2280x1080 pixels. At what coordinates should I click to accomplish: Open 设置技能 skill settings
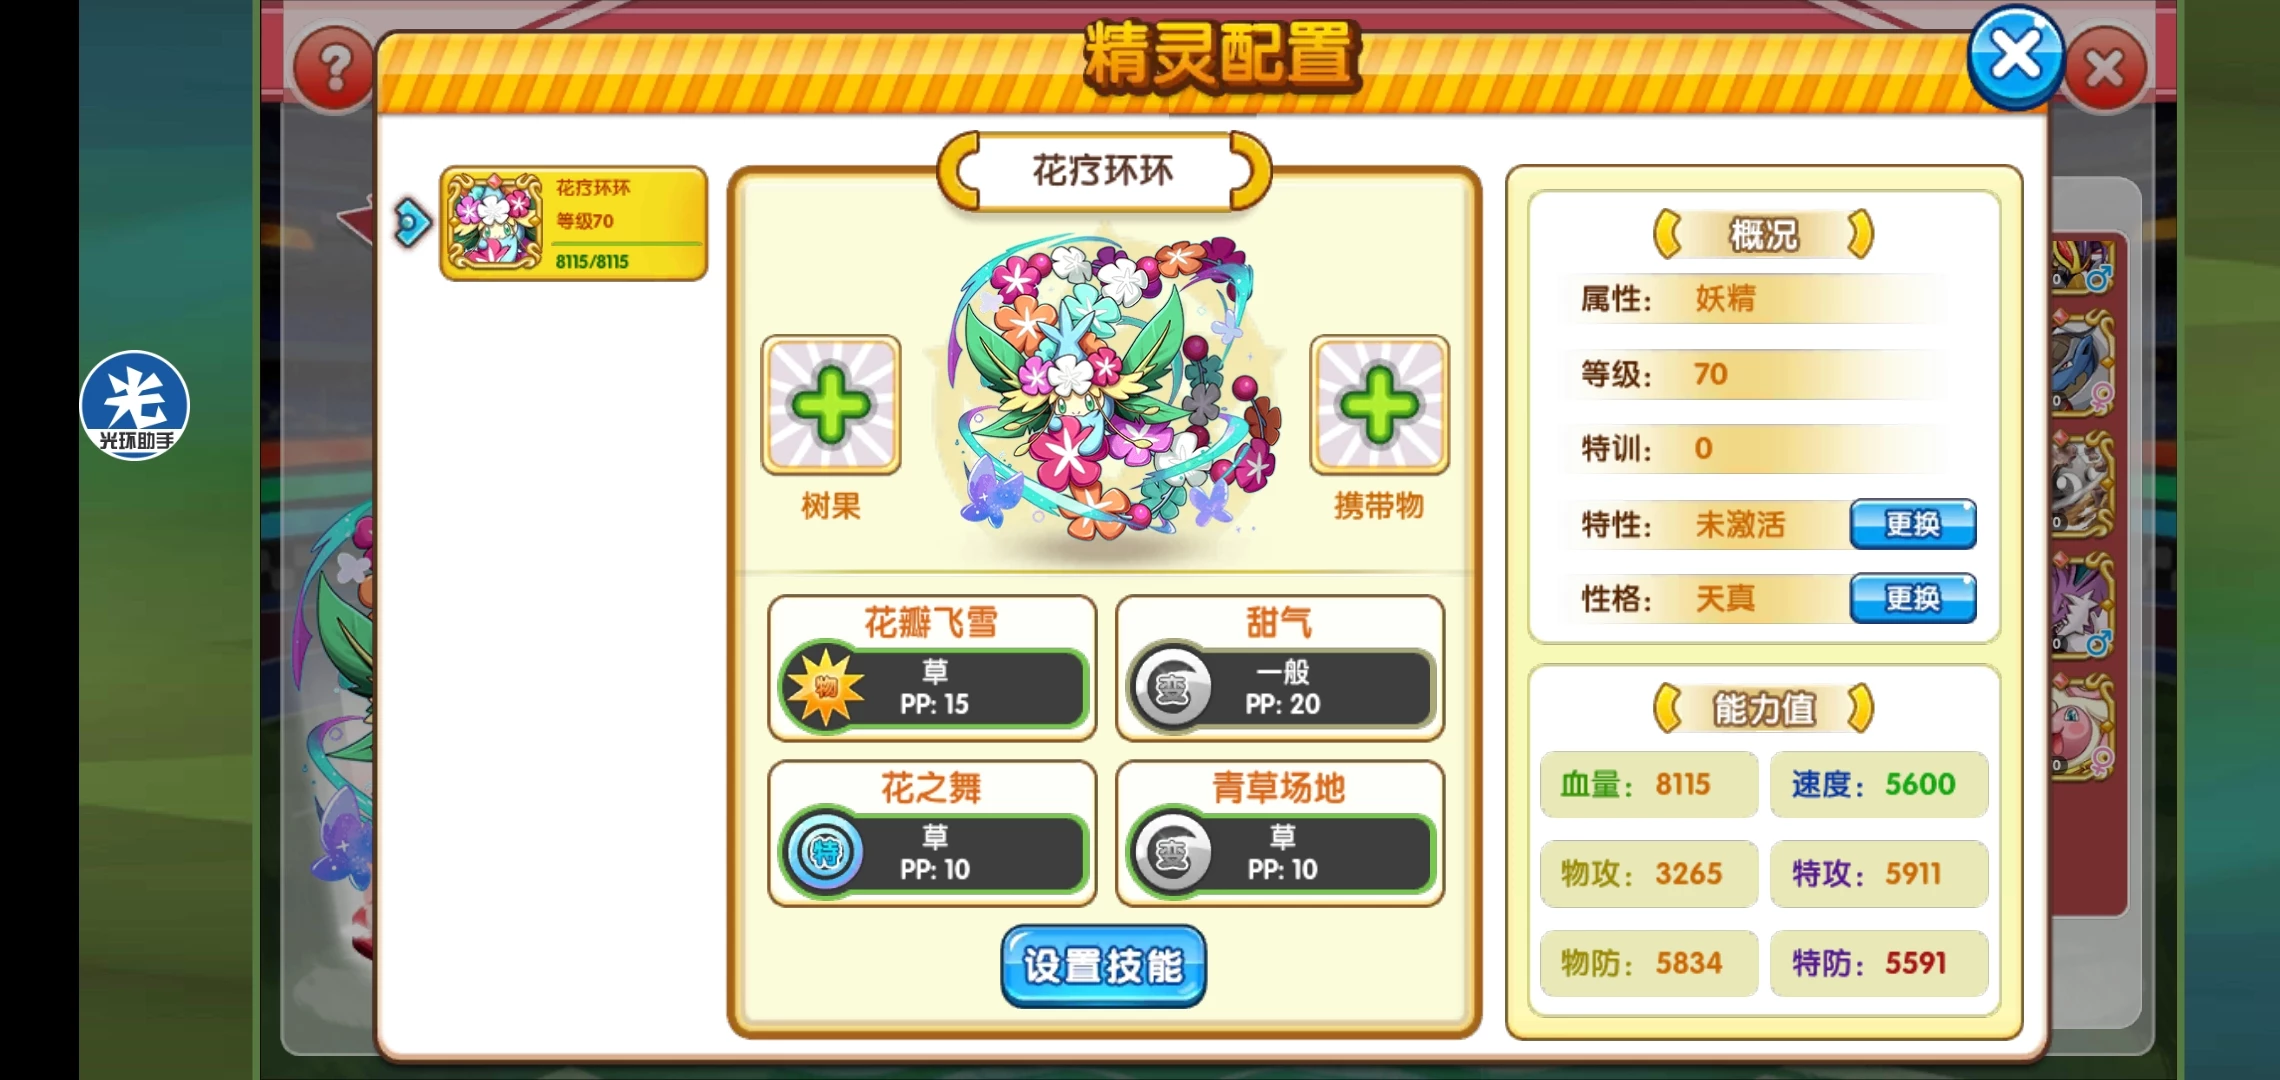1103,966
